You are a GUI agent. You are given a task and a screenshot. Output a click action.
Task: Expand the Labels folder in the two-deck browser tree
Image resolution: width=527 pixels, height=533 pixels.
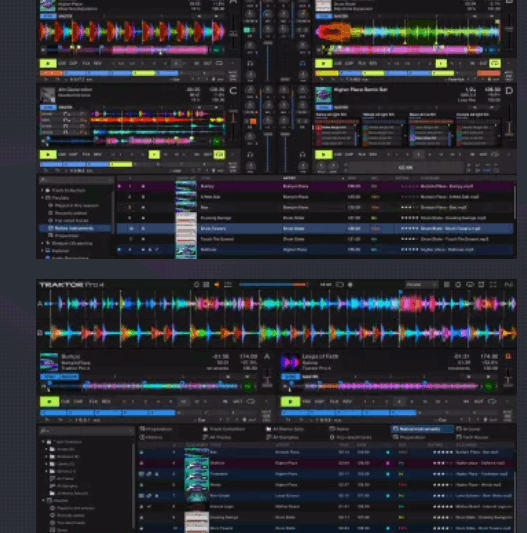point(47,464)
